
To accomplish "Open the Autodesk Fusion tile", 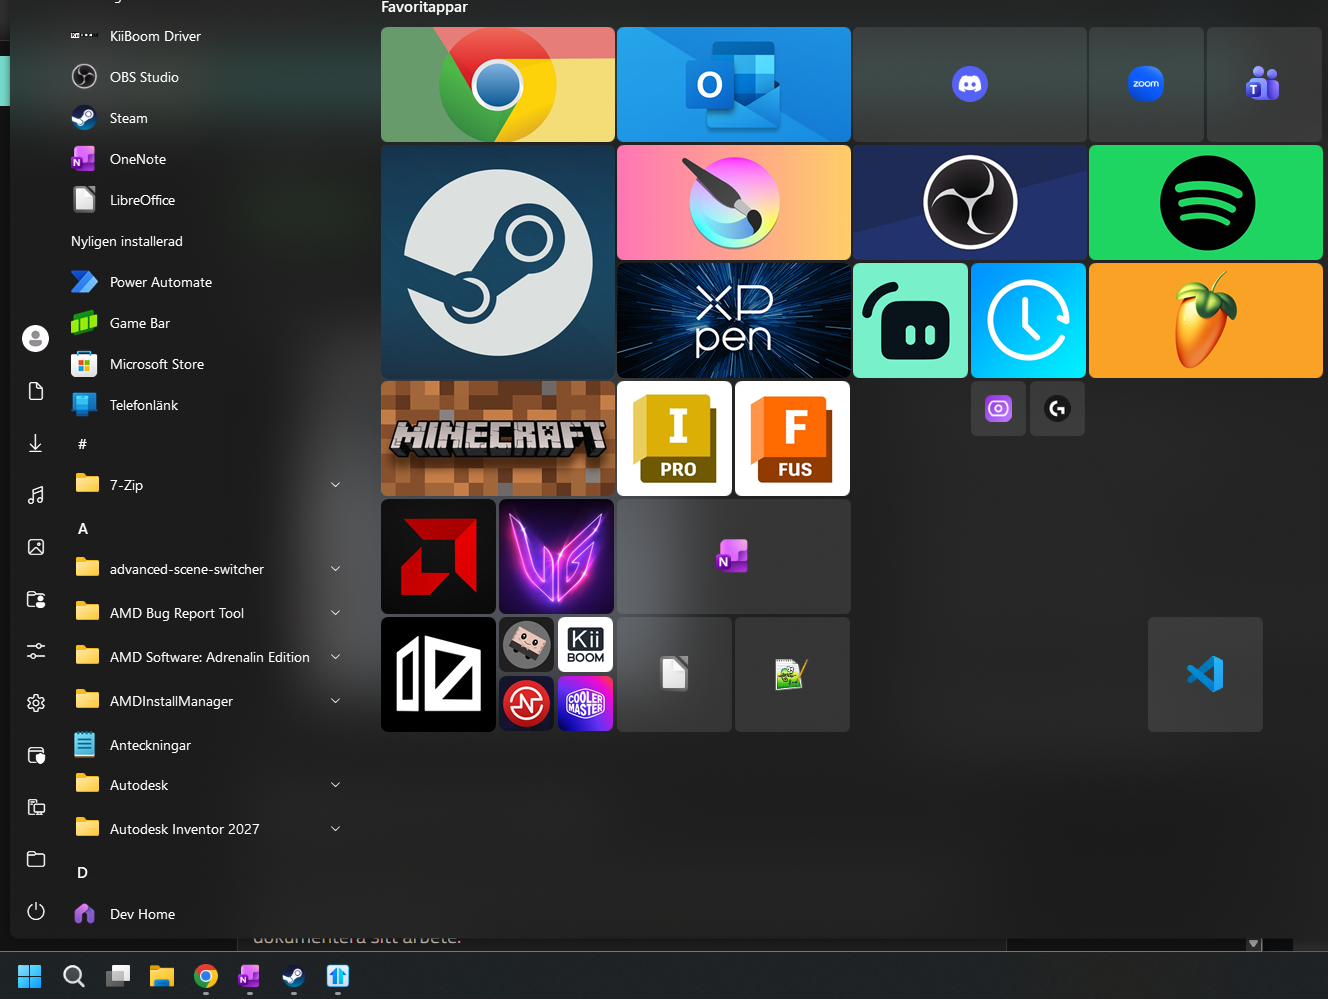I will [x=792, y=439].
